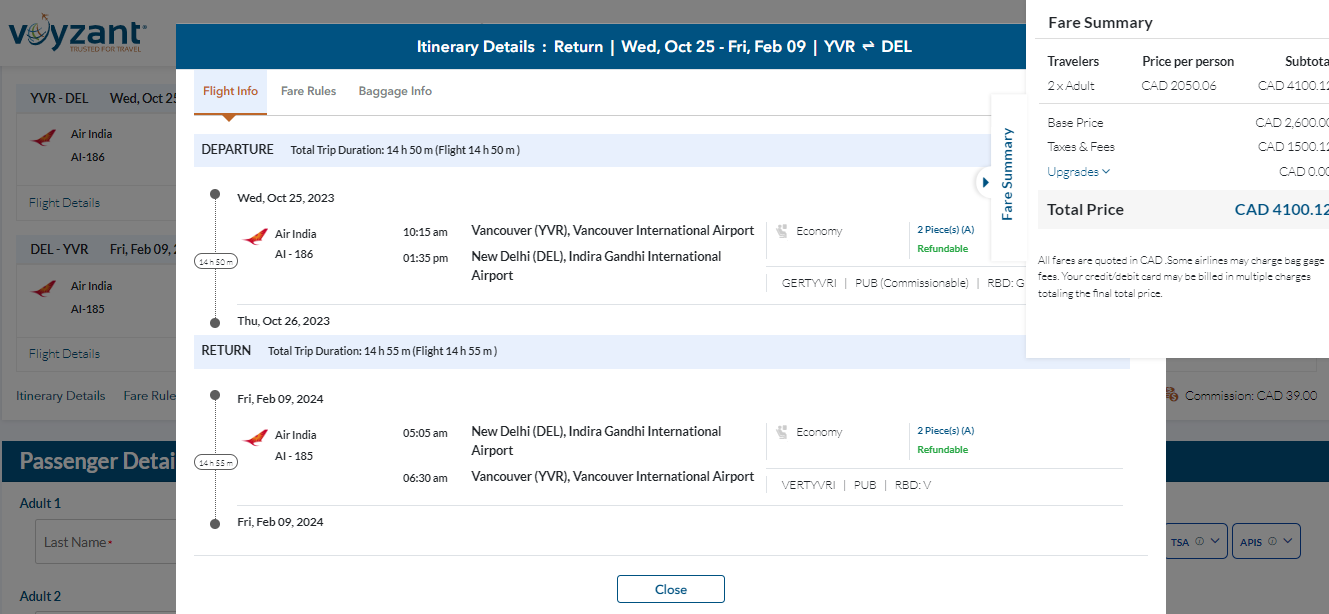
Task: Open departure 2 Piece(s) baggage link
Action: click(945, 230)
